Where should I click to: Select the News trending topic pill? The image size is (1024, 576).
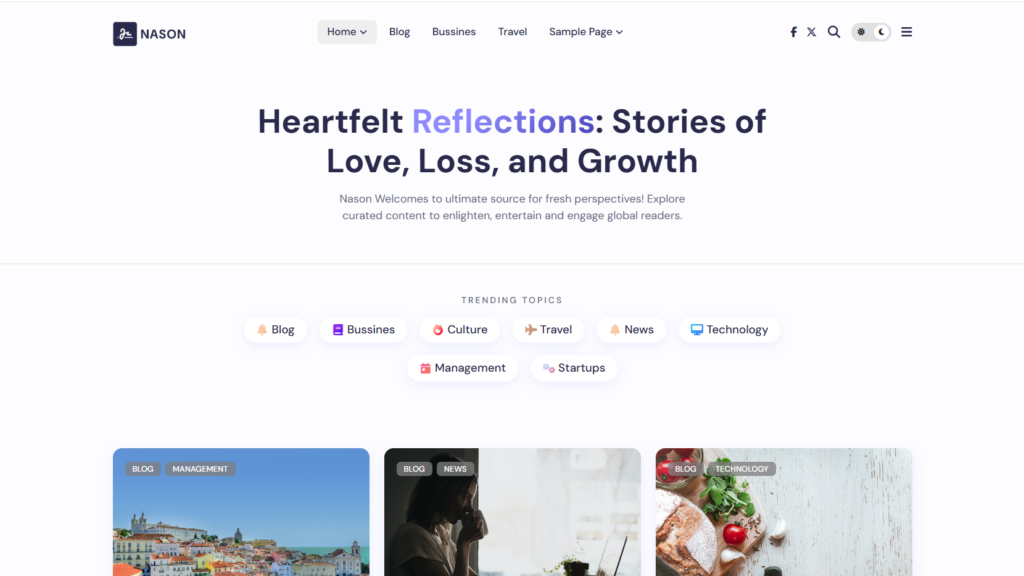tap(631, 330)
